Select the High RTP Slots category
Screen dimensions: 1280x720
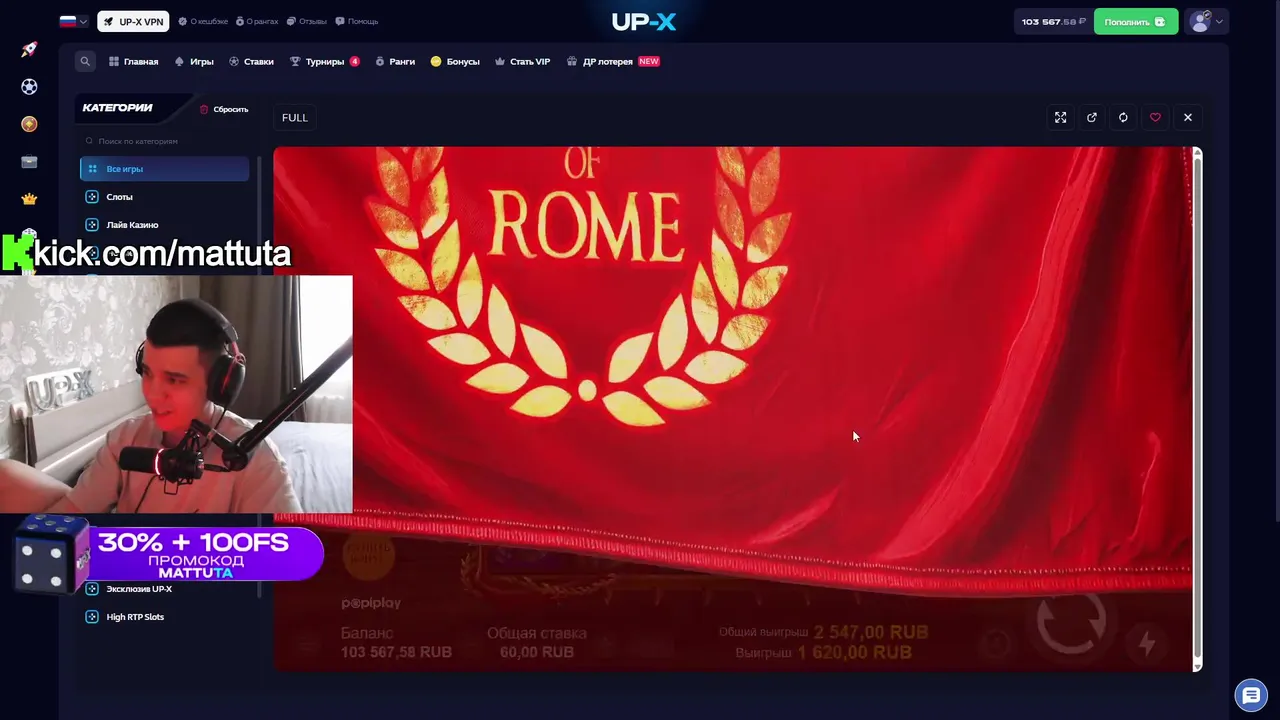point(165,617)
